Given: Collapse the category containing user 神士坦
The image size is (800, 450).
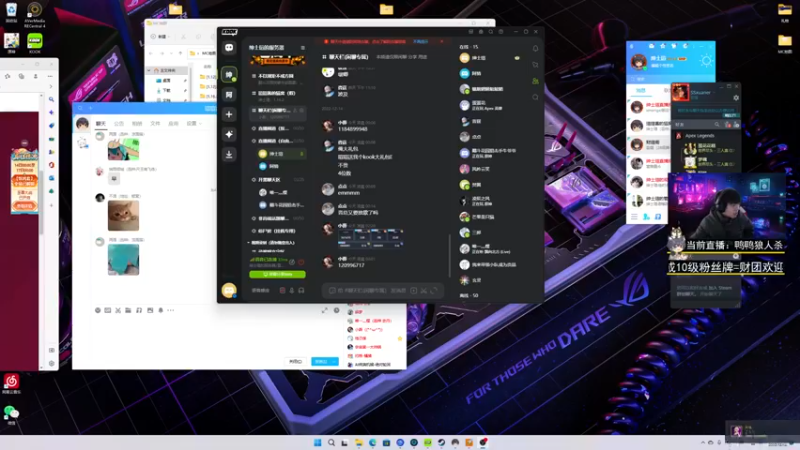Looking at the screenshot, I should 254,141.
